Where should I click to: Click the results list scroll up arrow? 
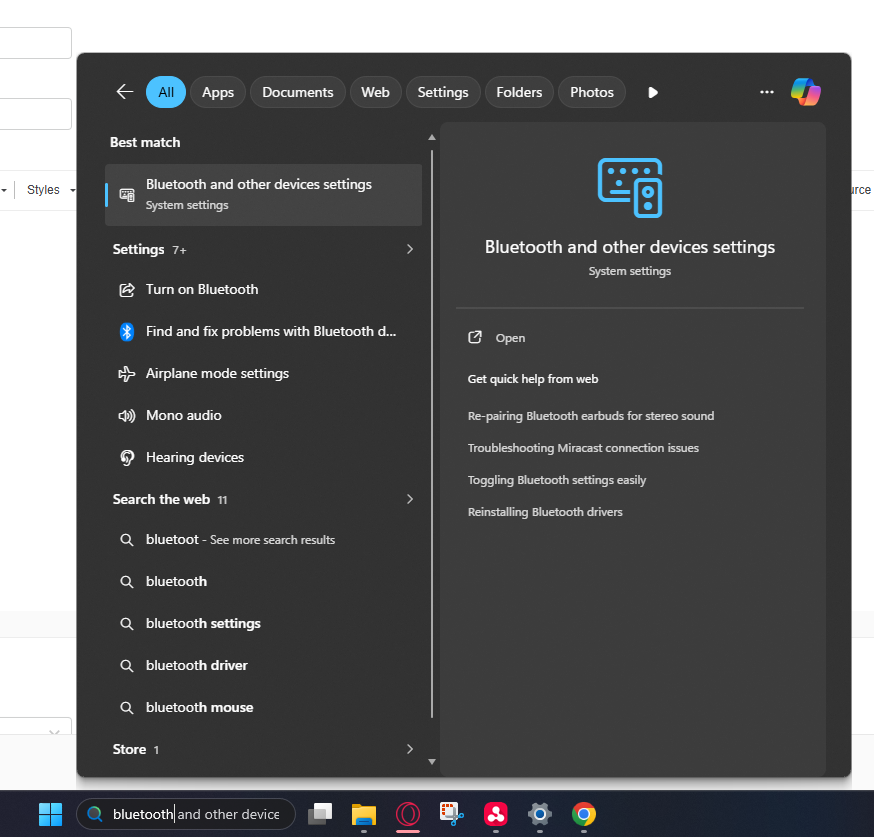(431, 137)
